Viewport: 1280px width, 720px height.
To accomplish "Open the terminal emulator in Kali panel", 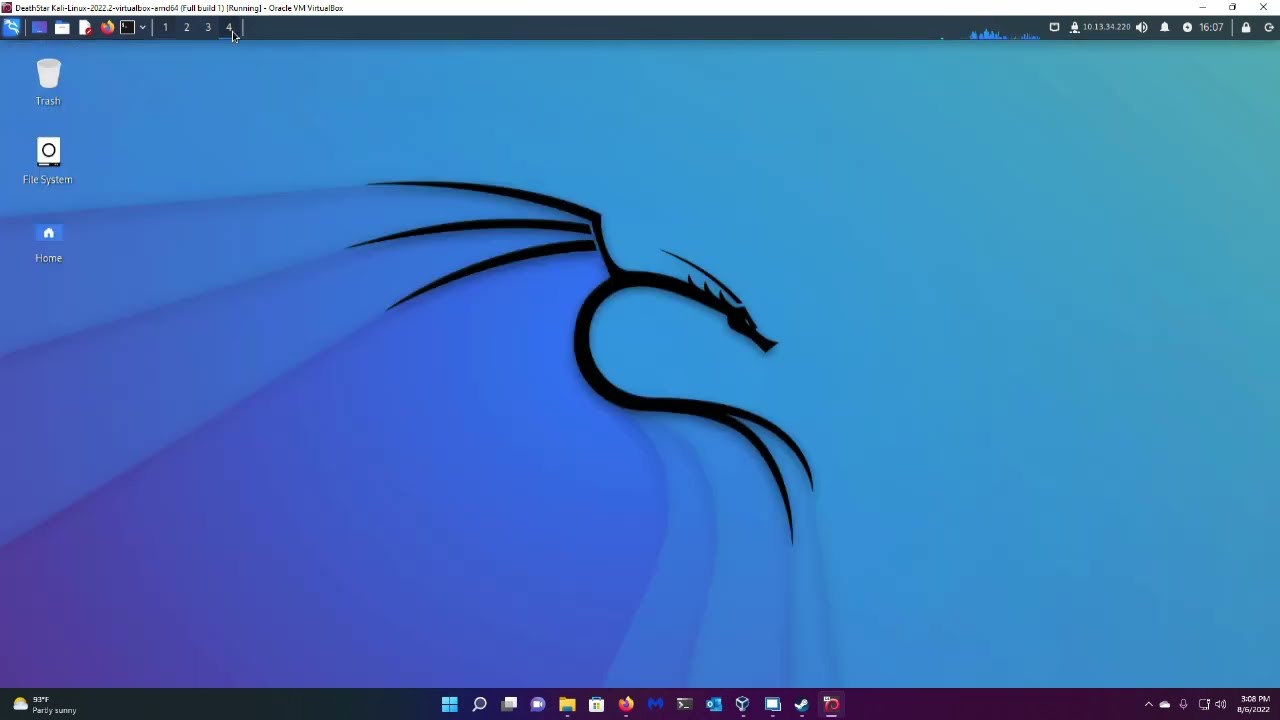I will [127, 28].
